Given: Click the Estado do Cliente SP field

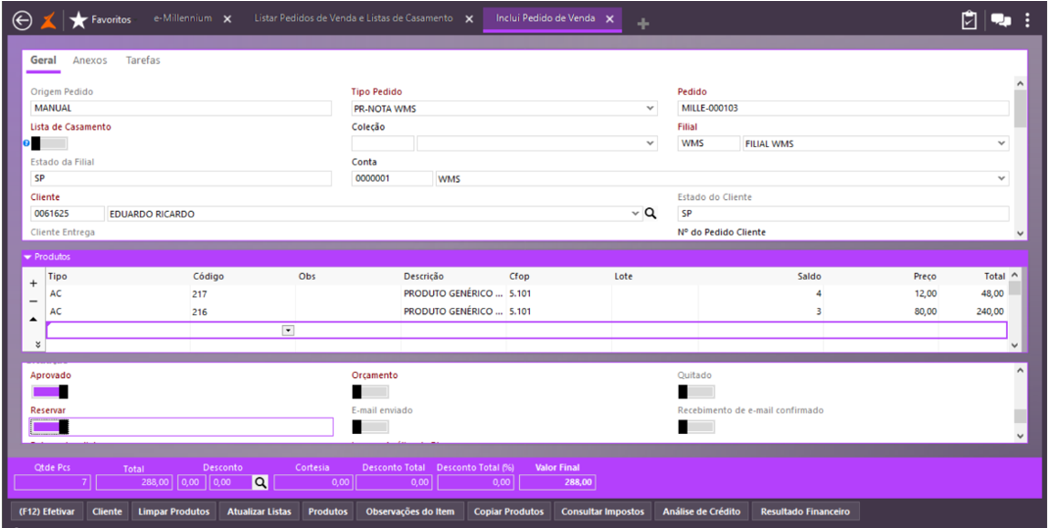Looking at the screenshot, I should coord(843,214).
